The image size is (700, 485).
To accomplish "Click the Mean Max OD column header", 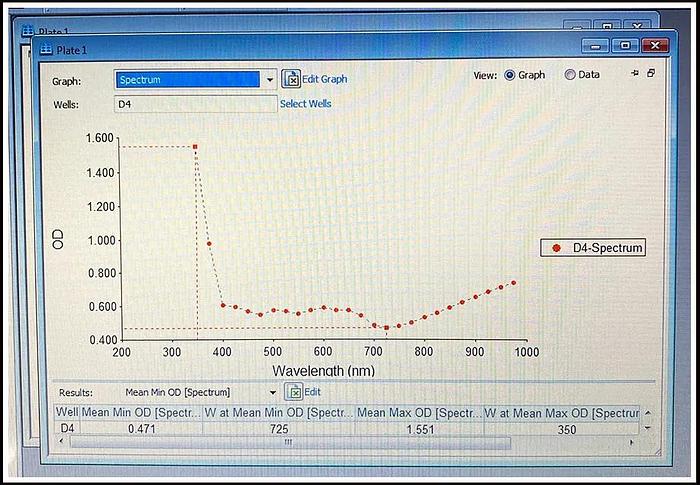I will click(419, 413).
